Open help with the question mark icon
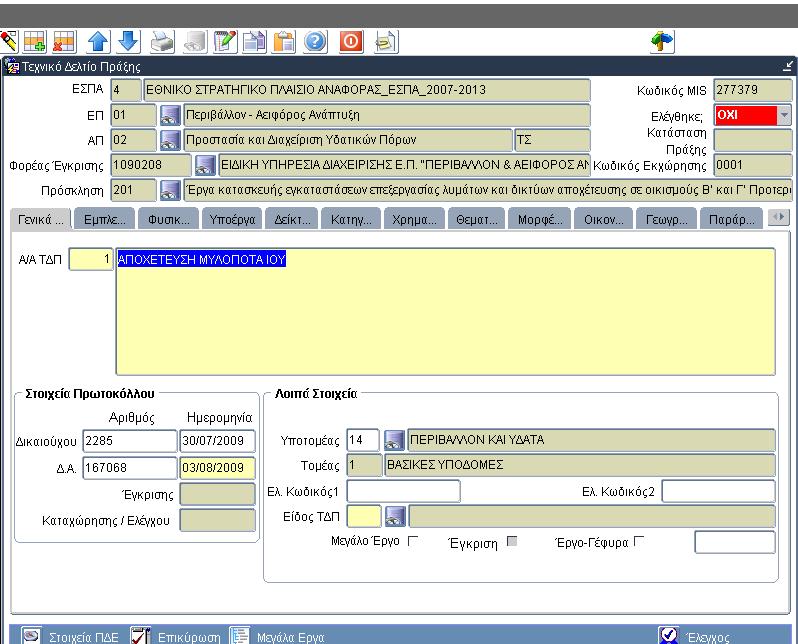This screenshot has width=798, height=644. point(316,41)
